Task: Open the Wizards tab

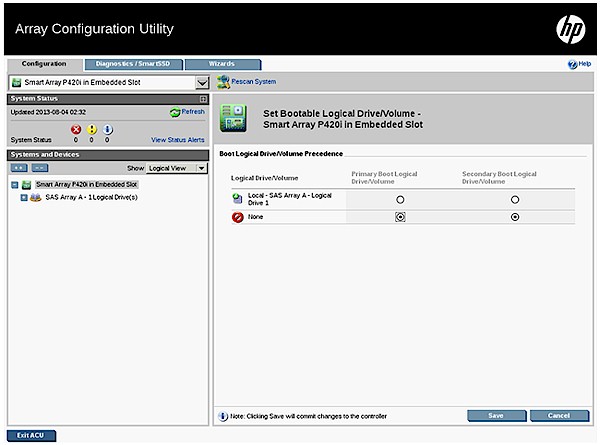Action: click(222, 64)
